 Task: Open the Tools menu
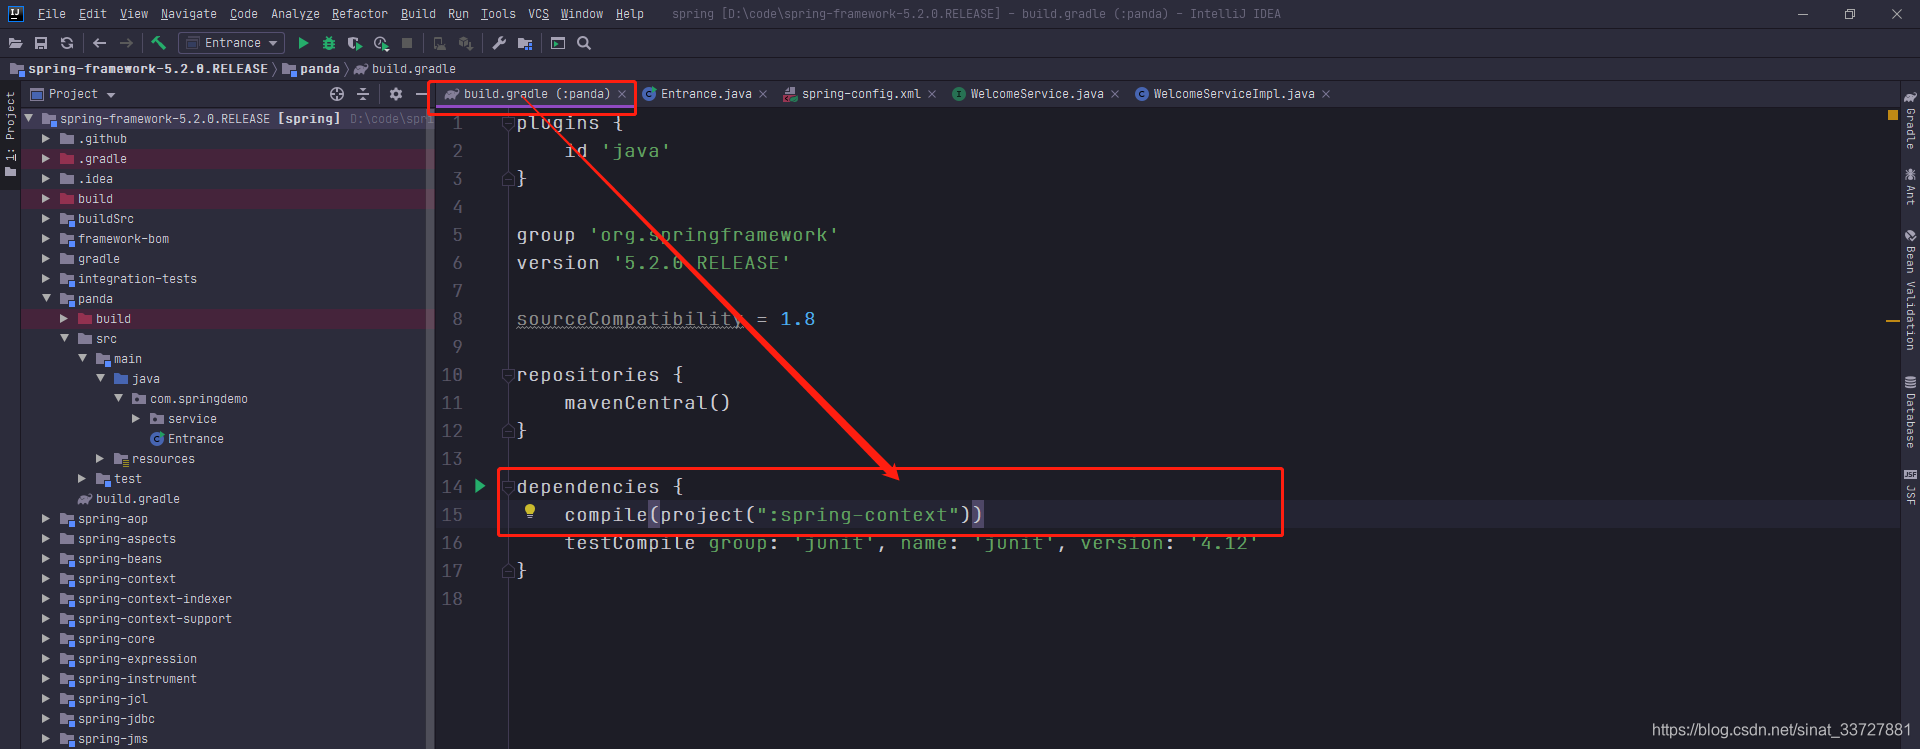coord(498,14)
